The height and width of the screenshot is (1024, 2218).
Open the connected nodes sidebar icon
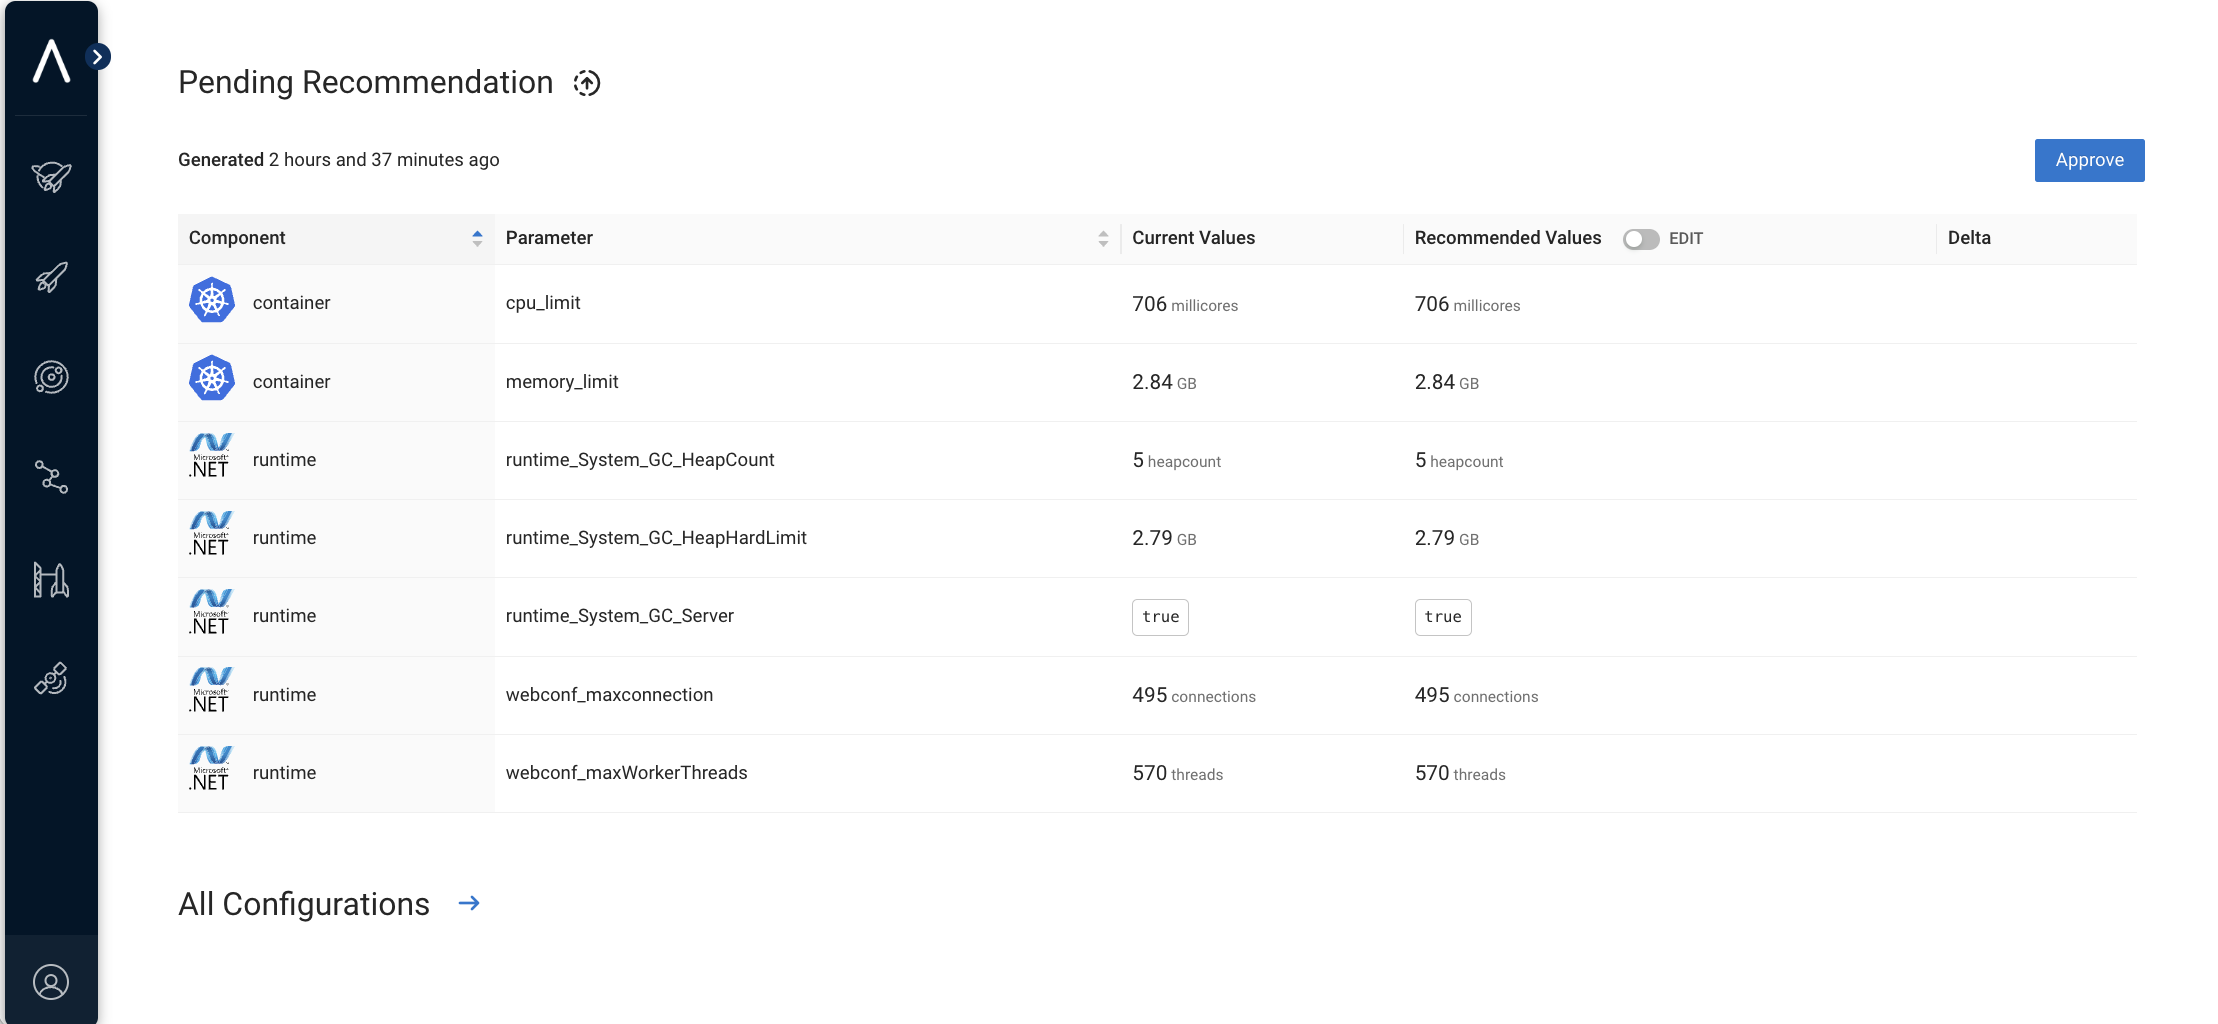[51, 477]
